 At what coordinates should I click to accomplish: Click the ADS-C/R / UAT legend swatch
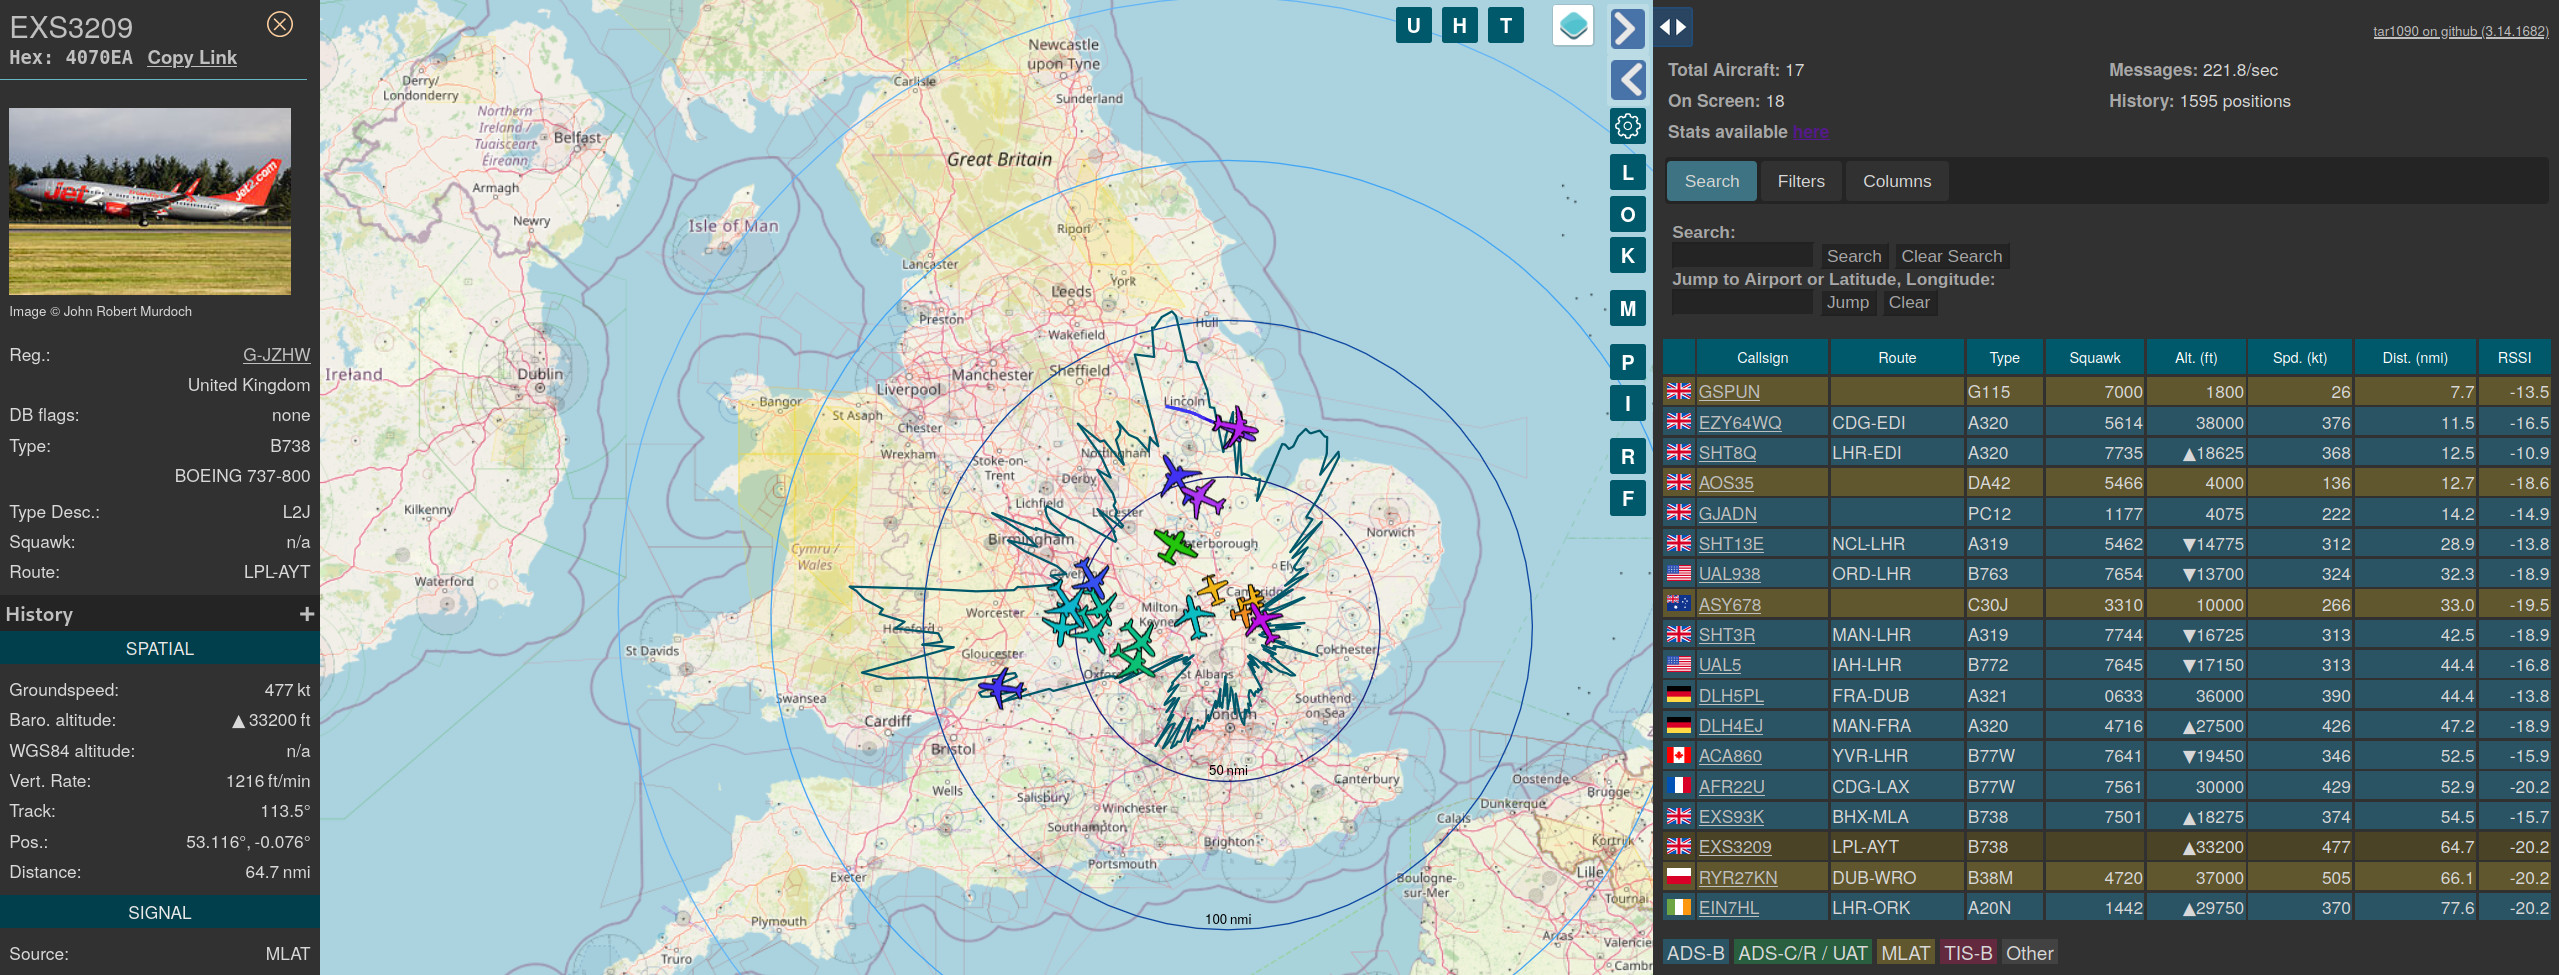pyautogui.click(x=1802, y=953)
